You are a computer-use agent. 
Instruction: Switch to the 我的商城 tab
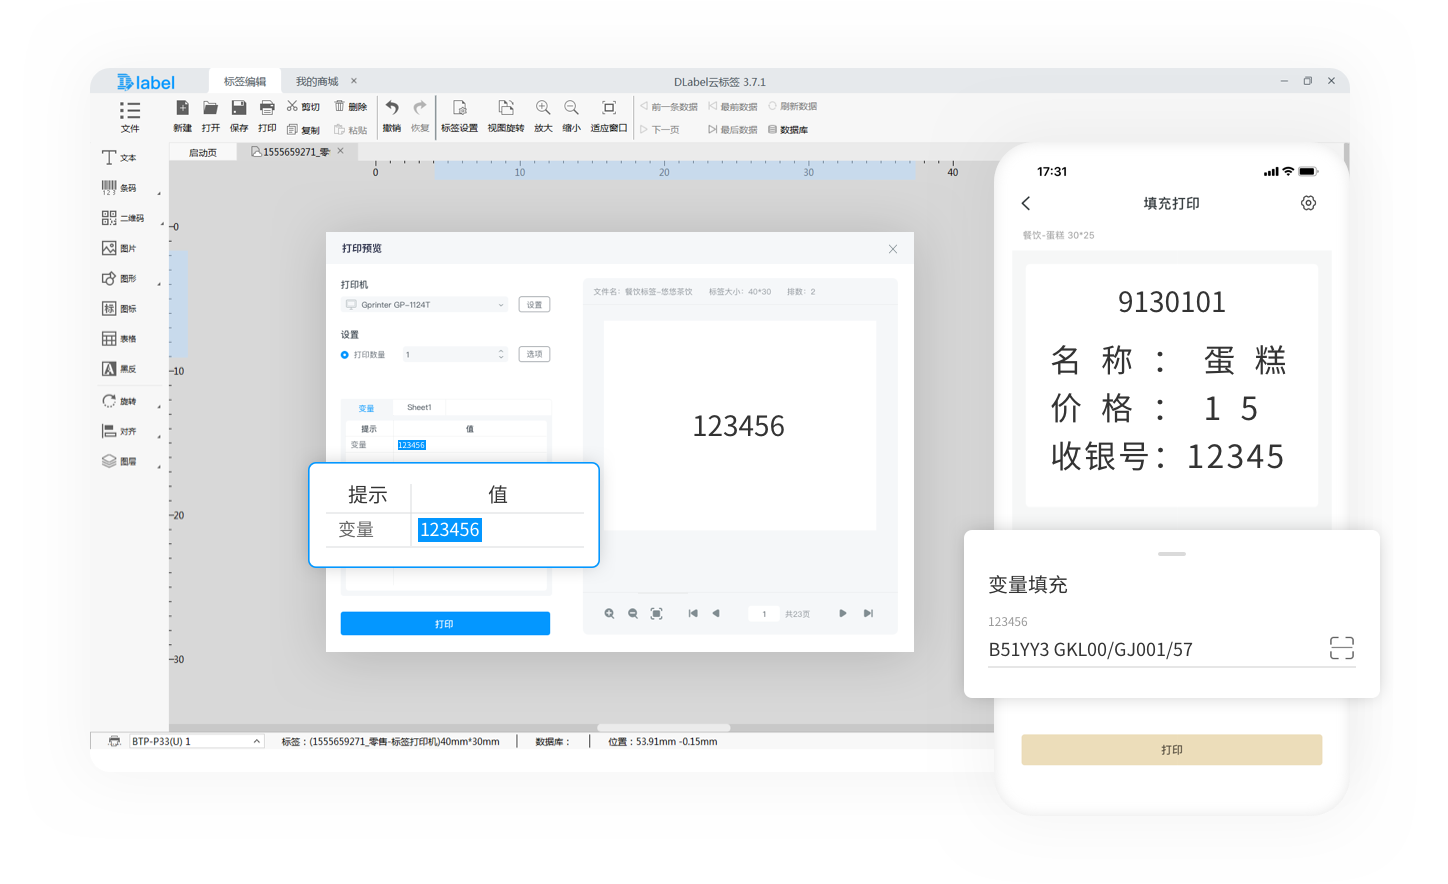[x=317, y=82]
